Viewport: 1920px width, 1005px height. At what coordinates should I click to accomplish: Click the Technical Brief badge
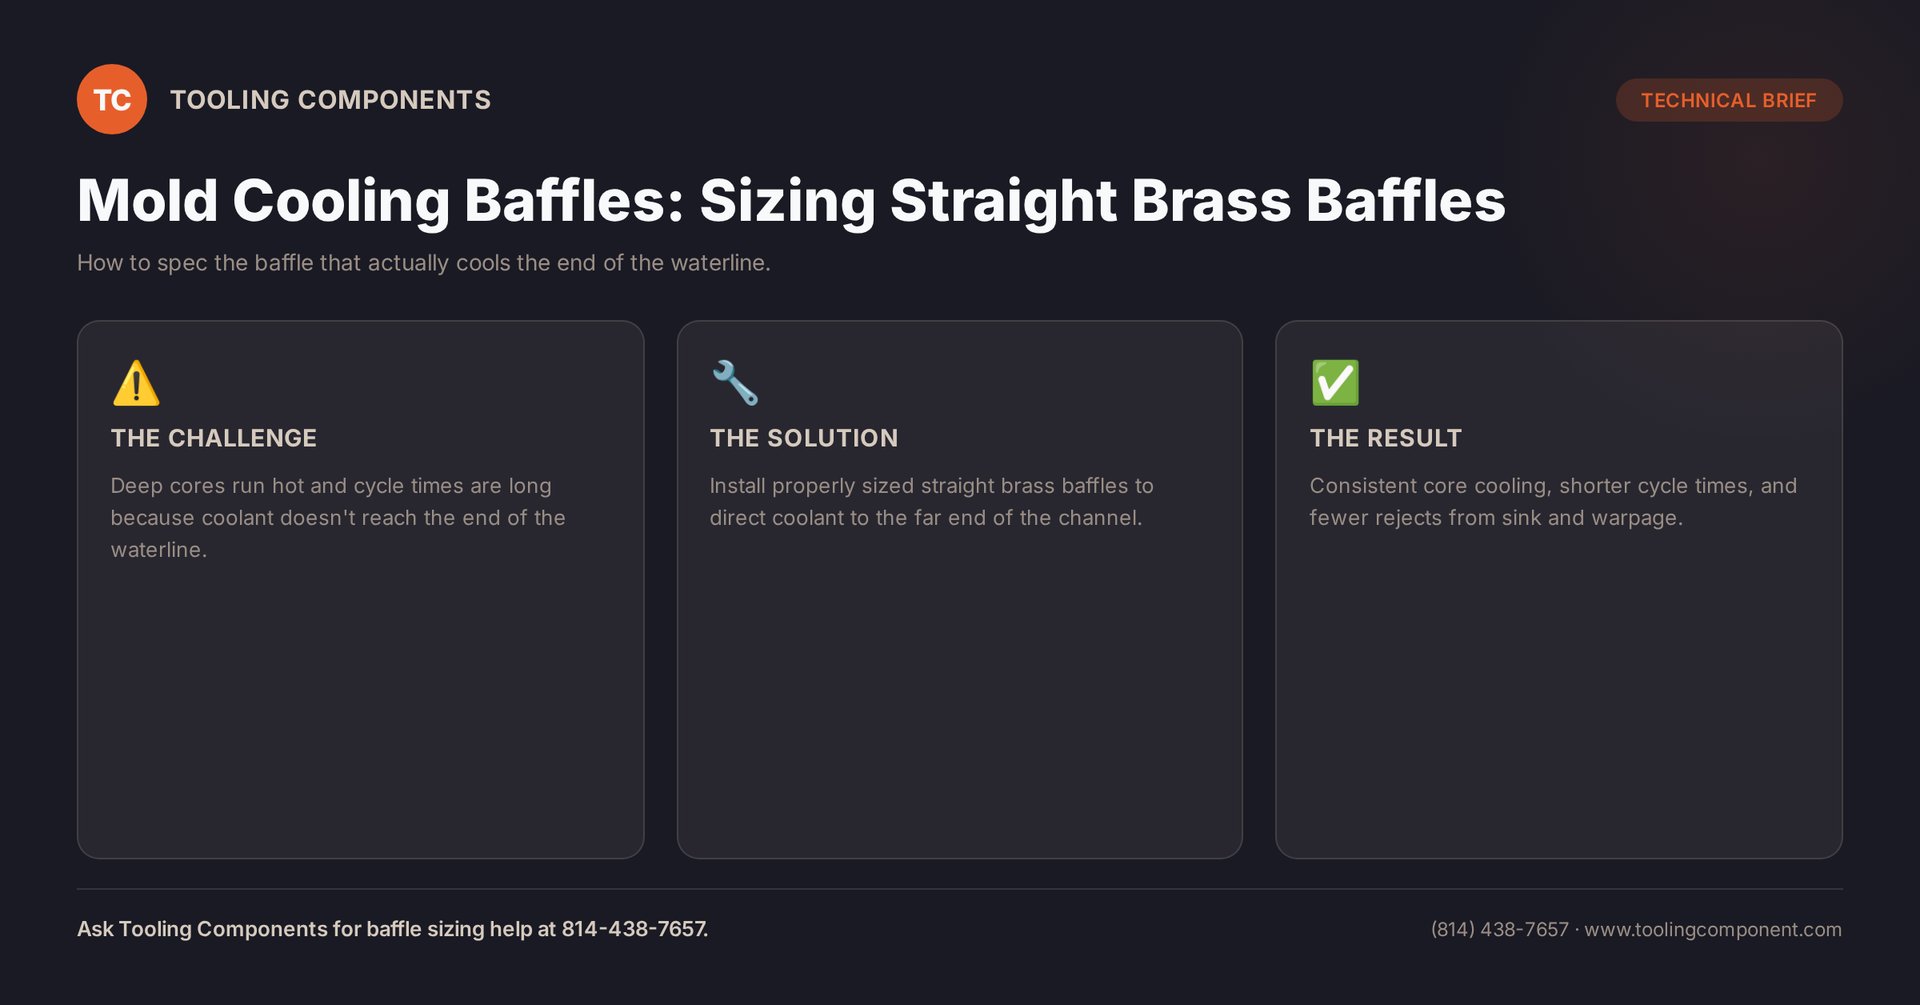[1729, 100]
